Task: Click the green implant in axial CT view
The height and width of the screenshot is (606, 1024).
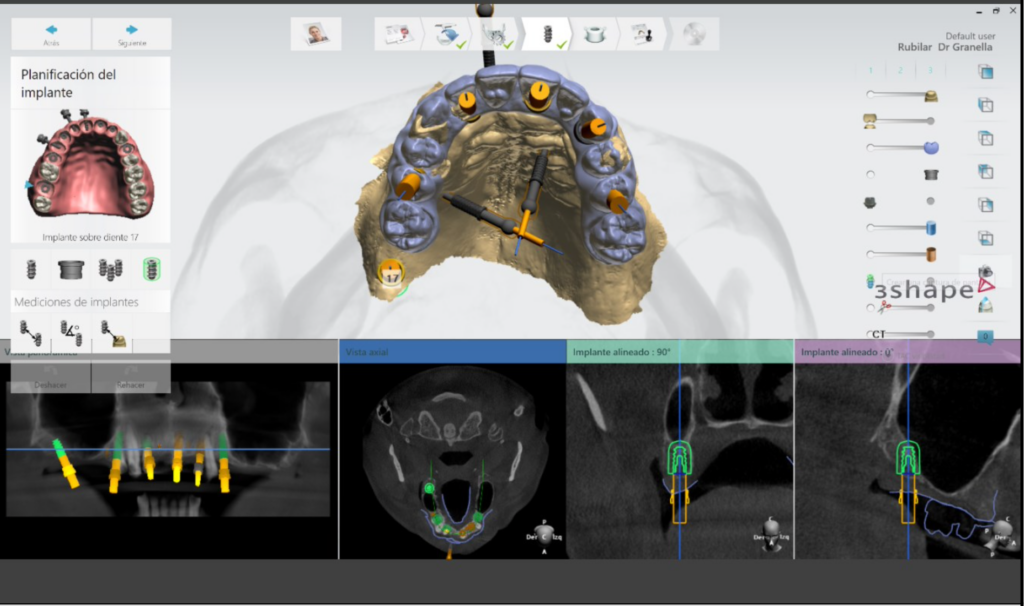Action: point(429,488)
